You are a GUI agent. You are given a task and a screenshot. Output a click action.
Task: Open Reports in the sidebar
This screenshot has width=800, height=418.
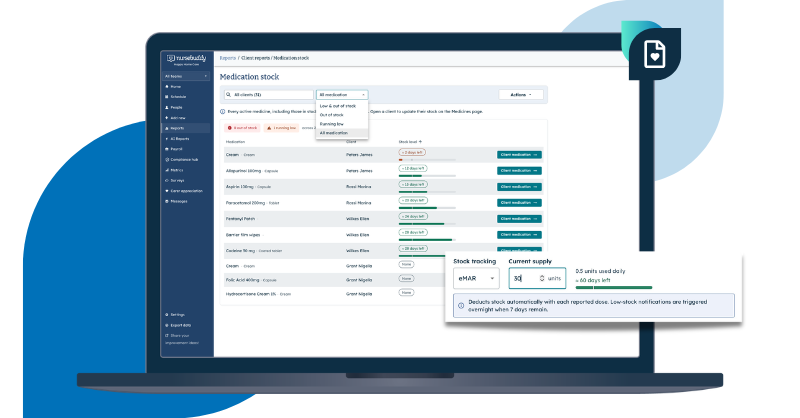tap(186, 128)
